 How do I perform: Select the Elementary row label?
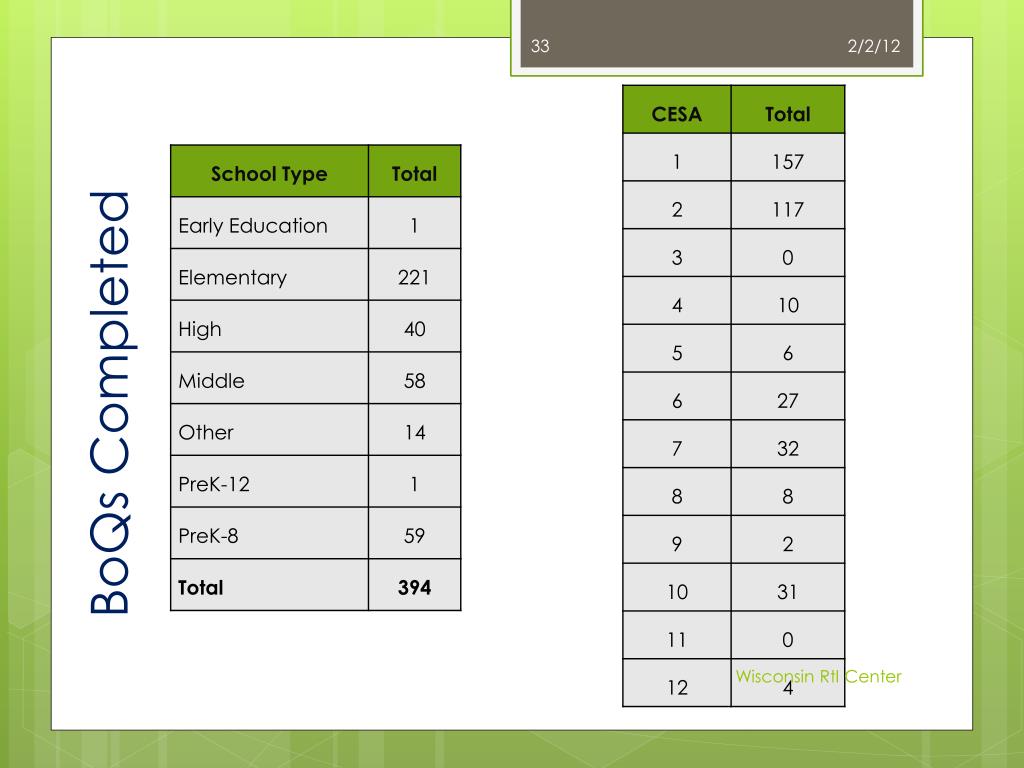click(x=232, y=278)
